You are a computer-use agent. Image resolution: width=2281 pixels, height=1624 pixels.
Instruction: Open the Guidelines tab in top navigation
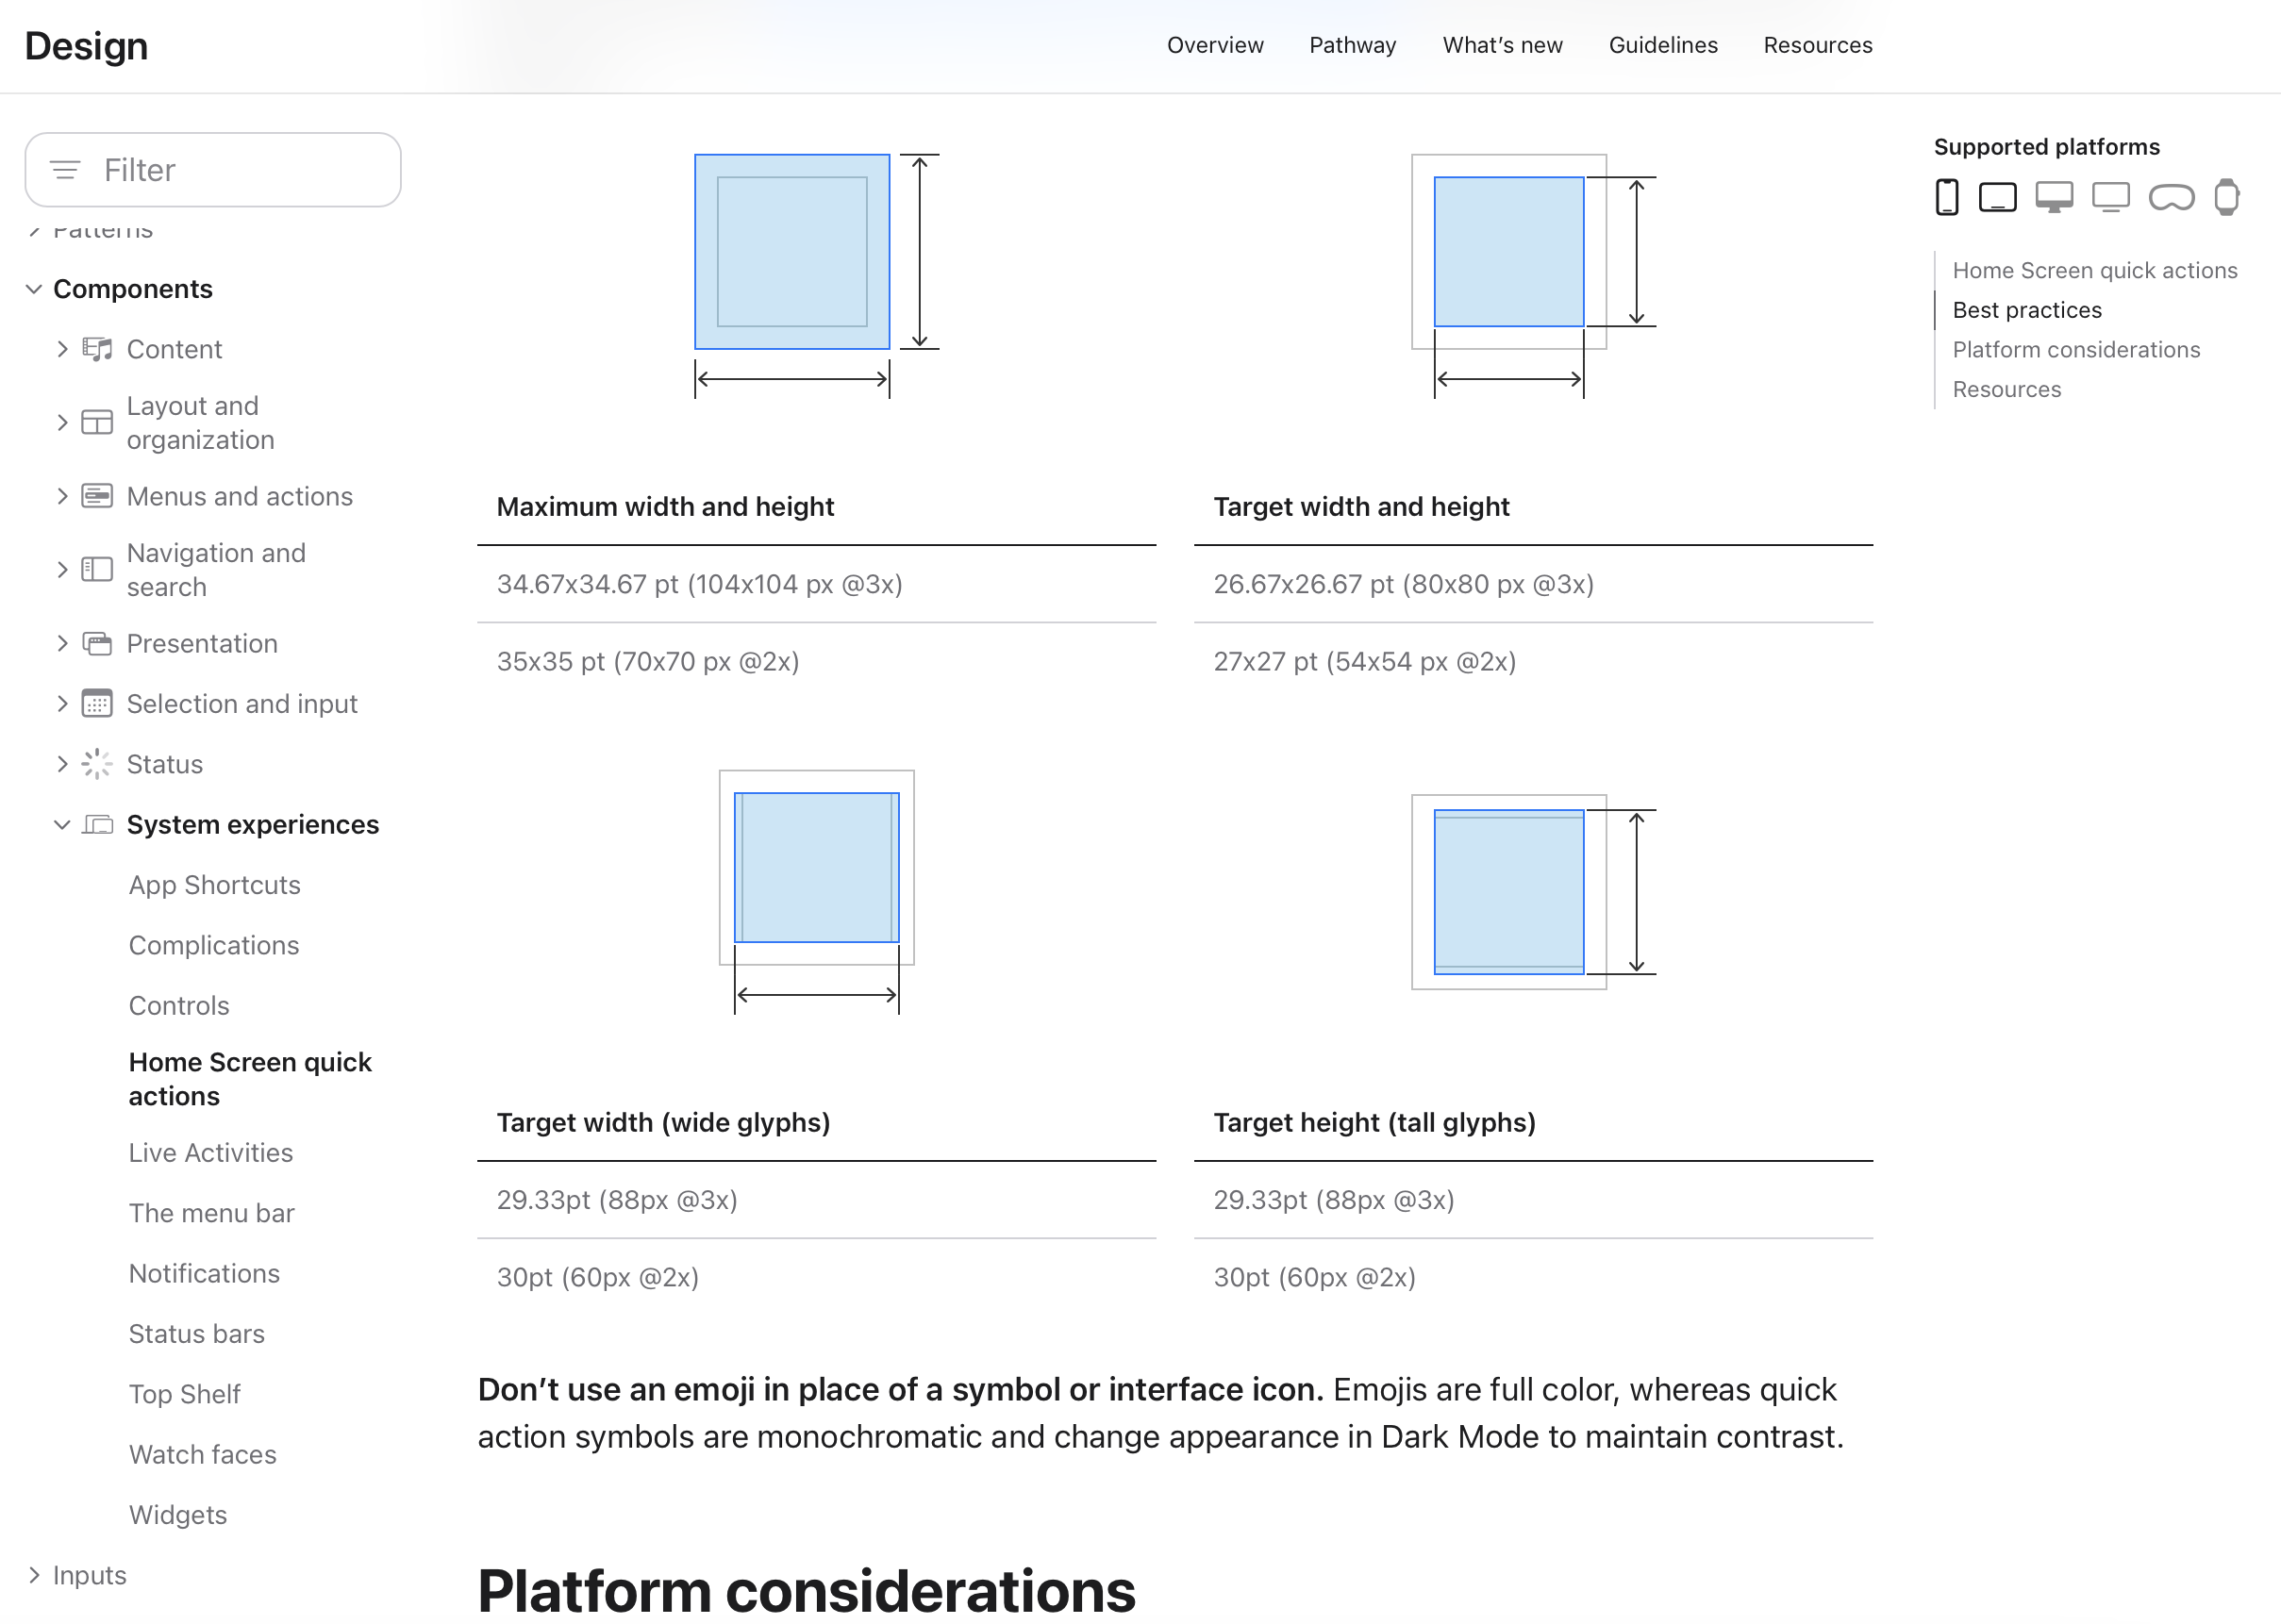(1662, 45)
